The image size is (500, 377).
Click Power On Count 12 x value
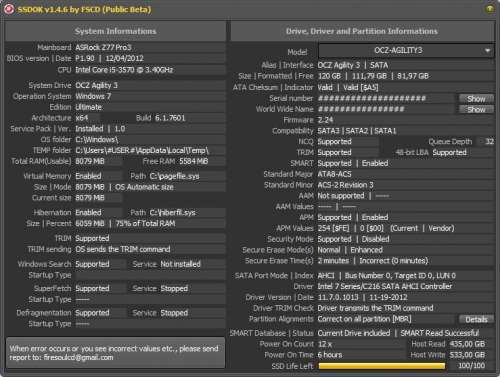pos(325,344)
